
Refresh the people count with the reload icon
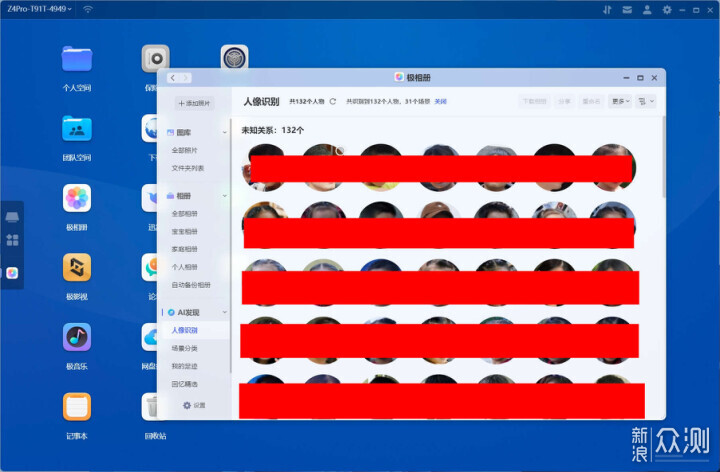[x=333, y=101]
